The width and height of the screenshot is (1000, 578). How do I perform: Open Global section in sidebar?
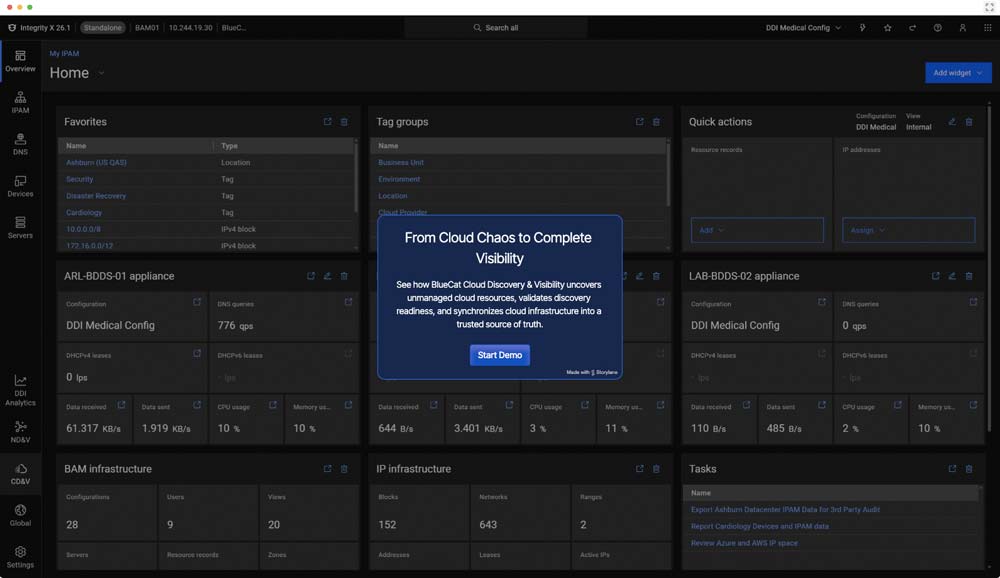coord(20,515)
